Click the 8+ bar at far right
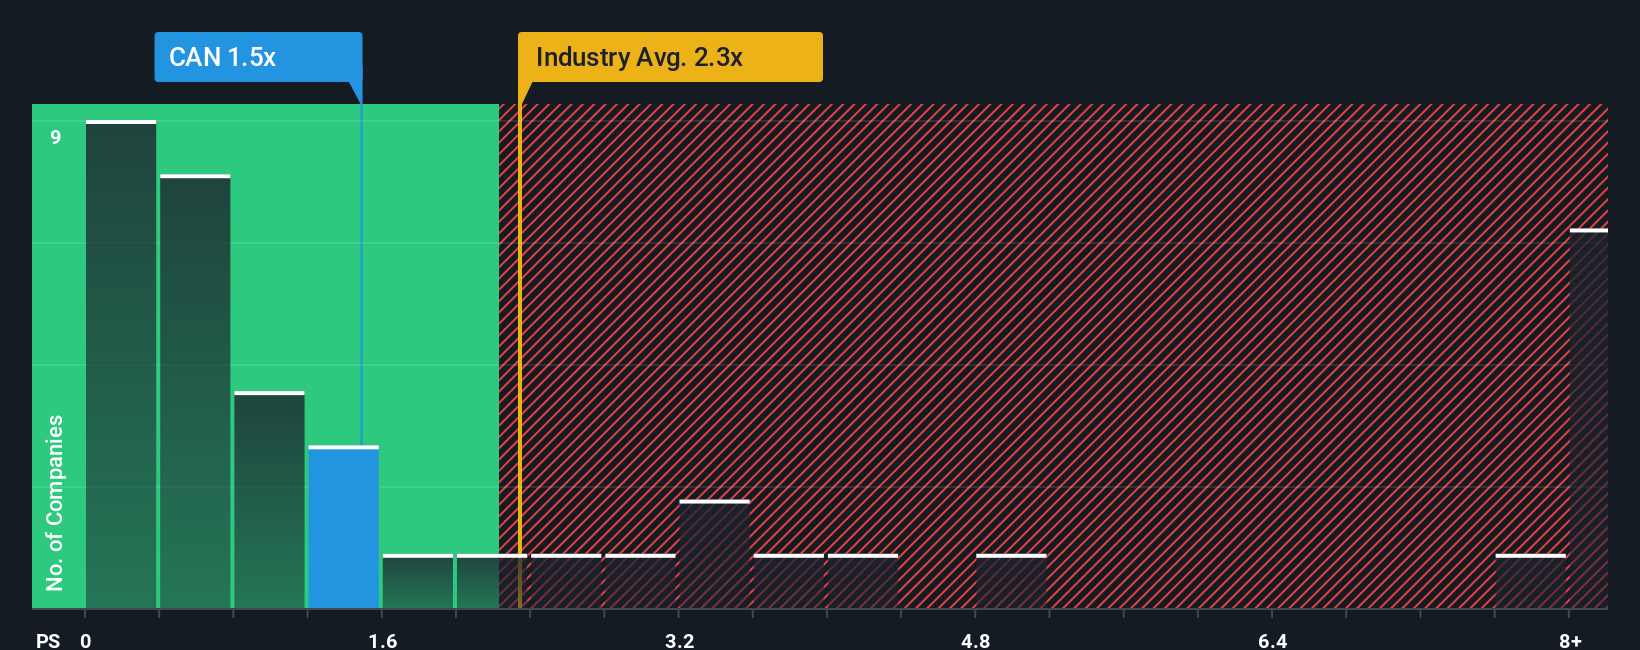Screen dimensions: 1640x650 tap(1589, 418)
